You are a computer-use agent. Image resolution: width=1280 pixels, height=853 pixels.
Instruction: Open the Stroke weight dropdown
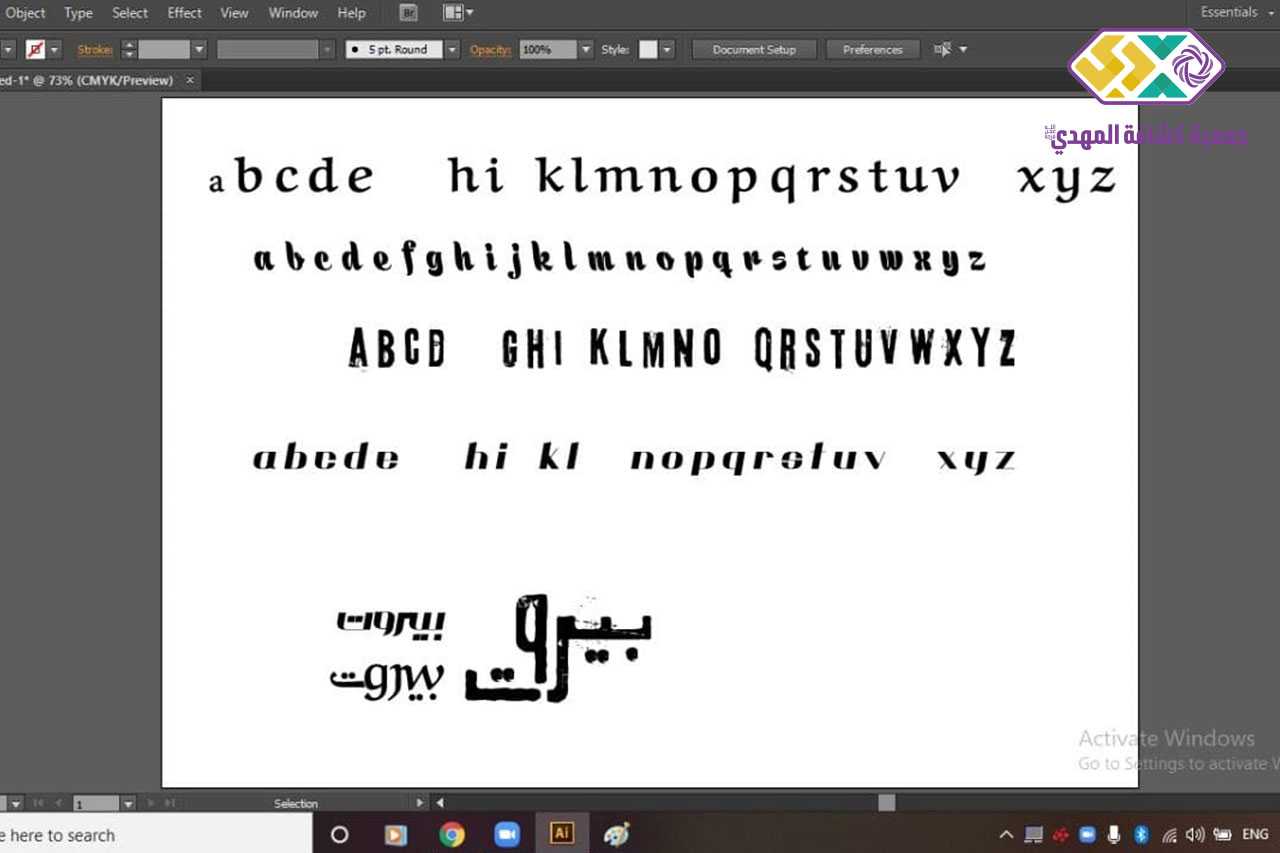pos(199,49)
